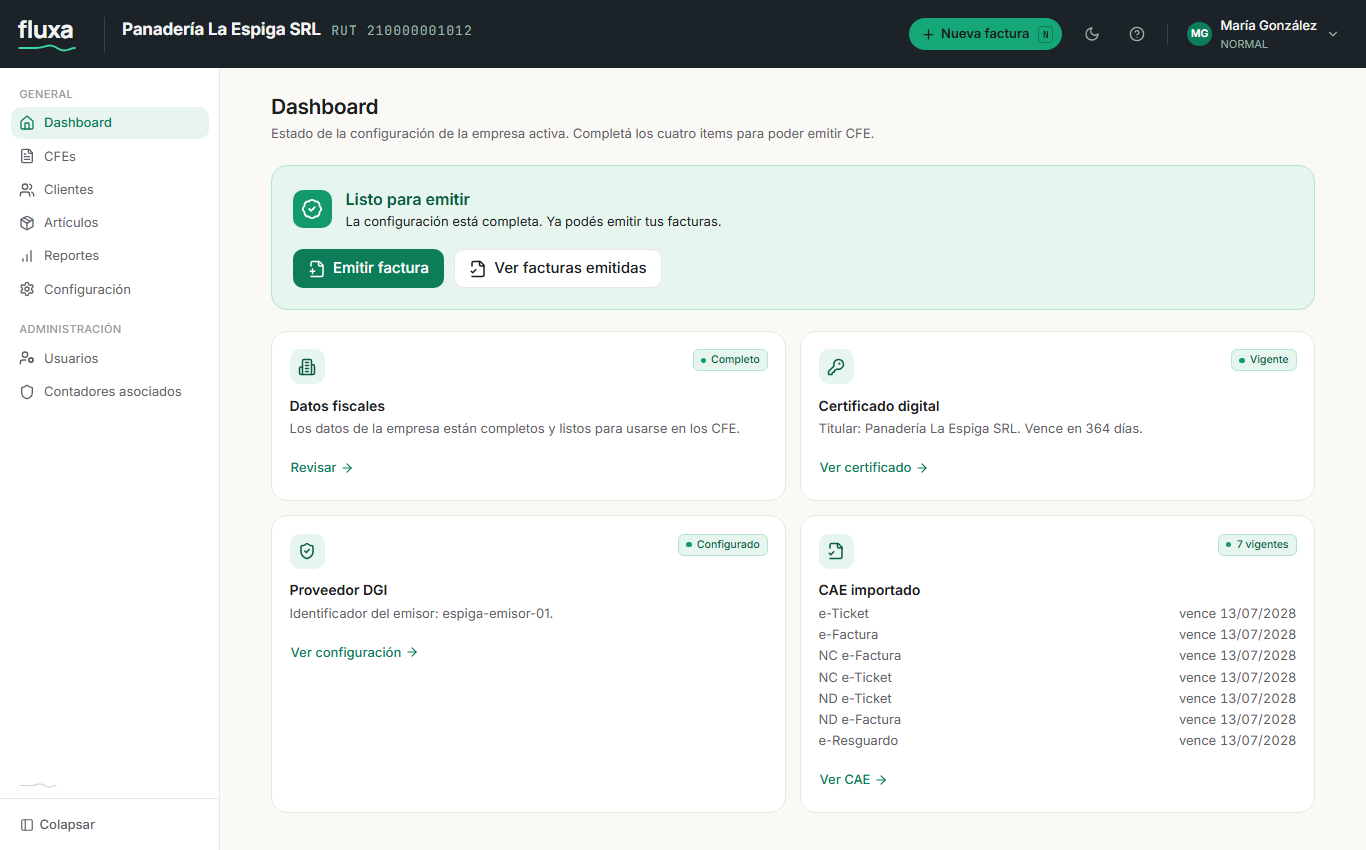Viewport: 1366px width, 850px height.
Task: Click the Panadería La Espiga SRL company name
Action: tap(221, 30)
